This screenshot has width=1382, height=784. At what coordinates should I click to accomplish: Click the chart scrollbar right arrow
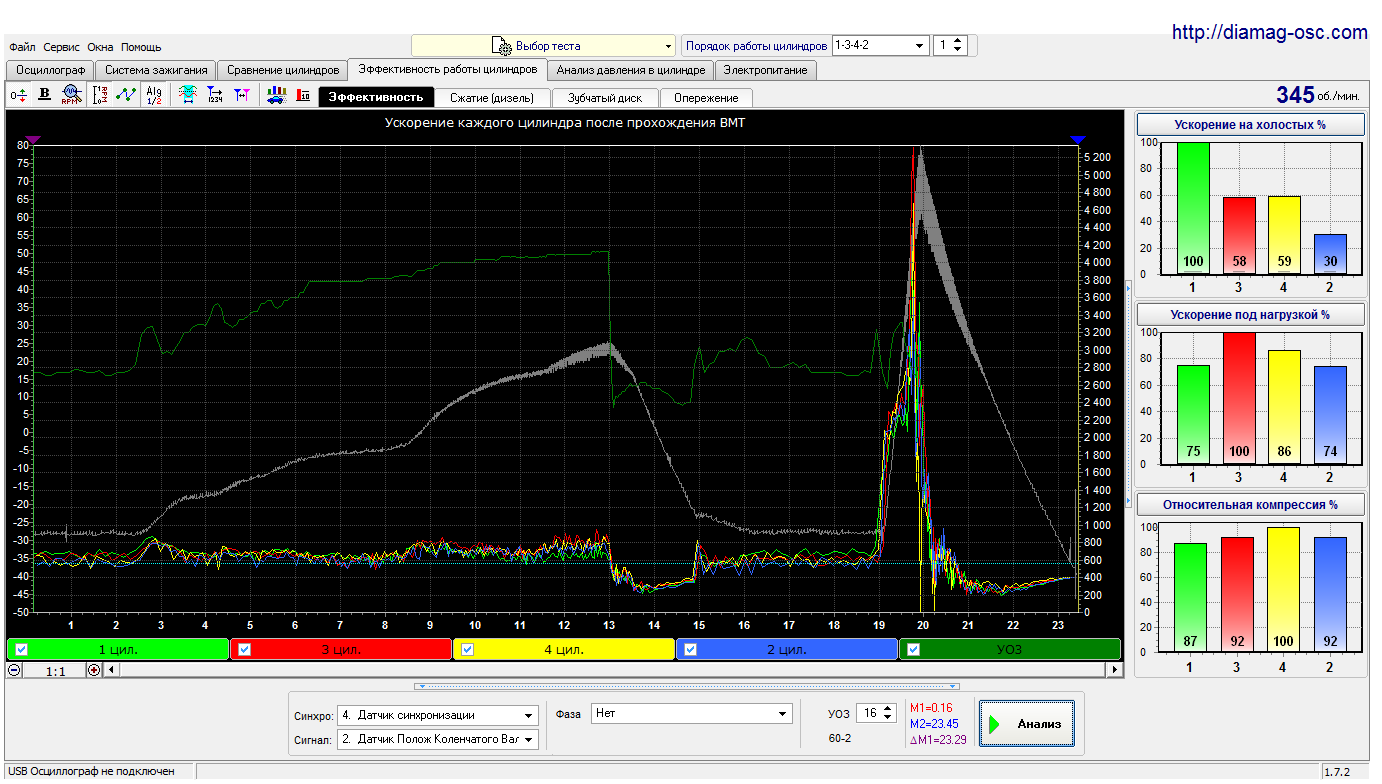coord(1114,671)
